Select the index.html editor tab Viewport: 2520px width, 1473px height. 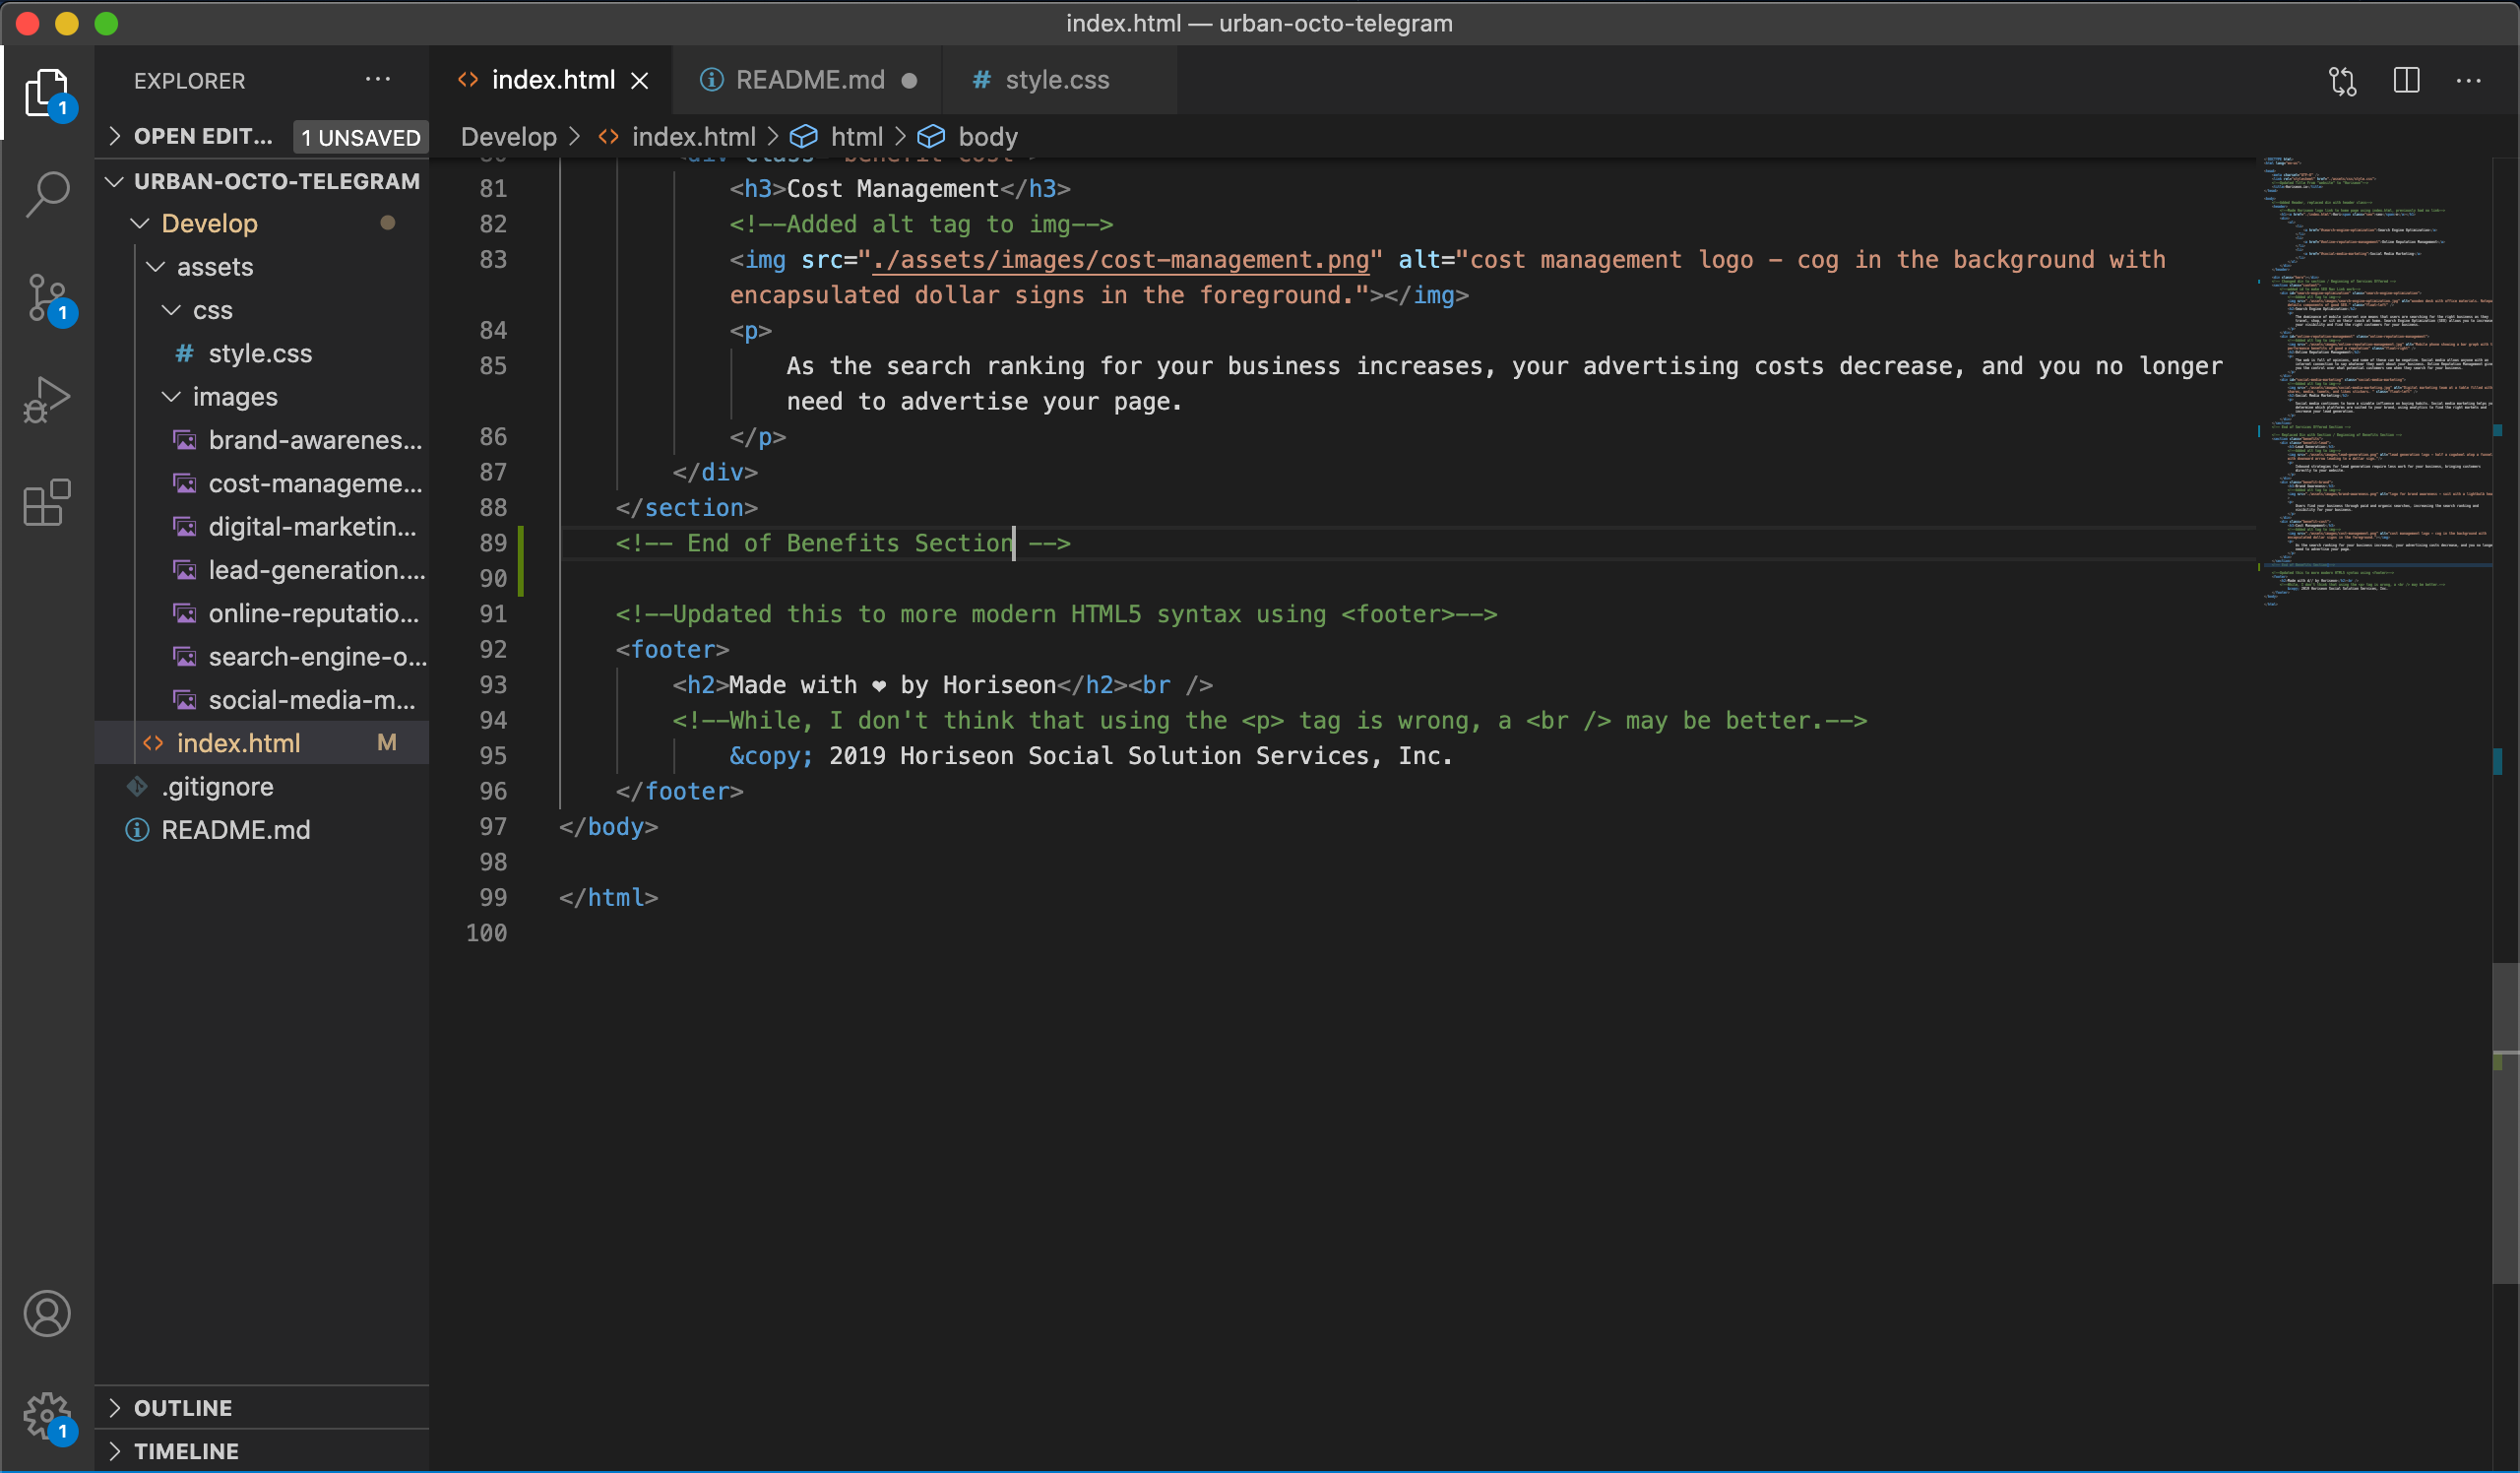[x=553, y=80]
